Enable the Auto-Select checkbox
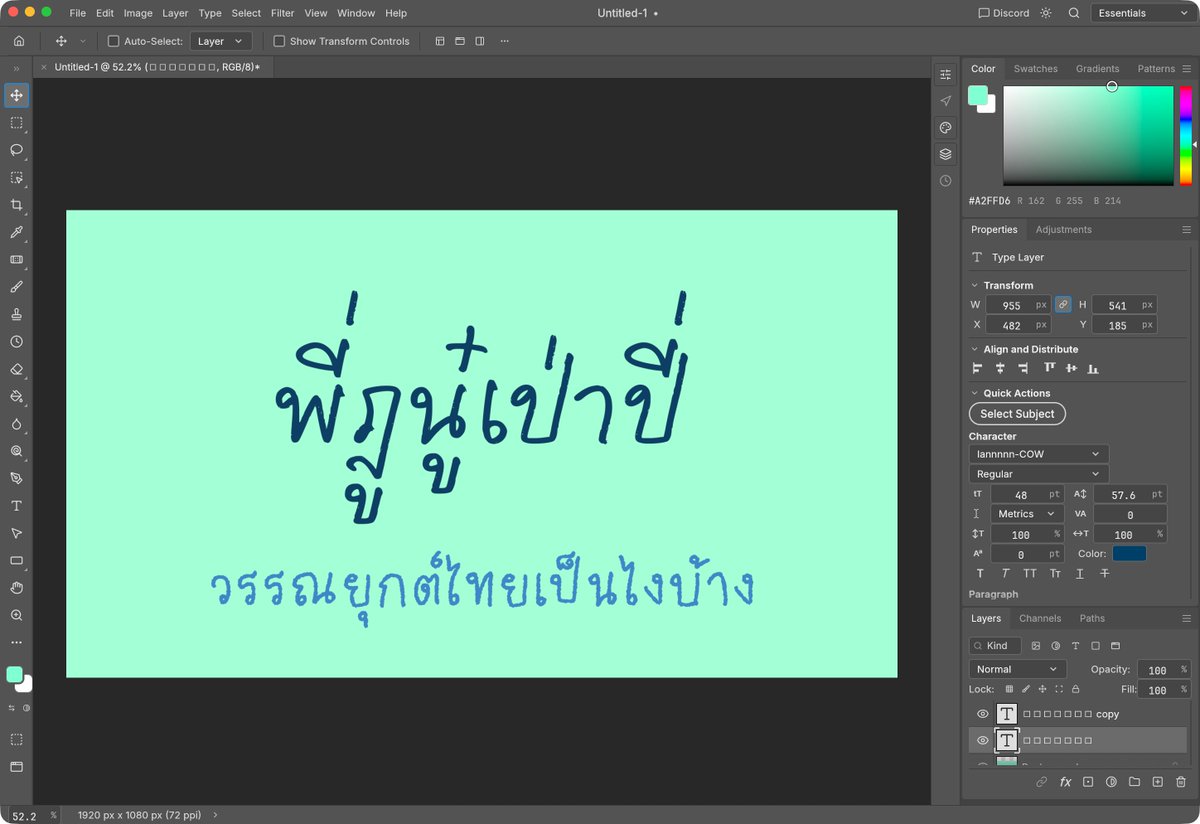 [113, 41]
